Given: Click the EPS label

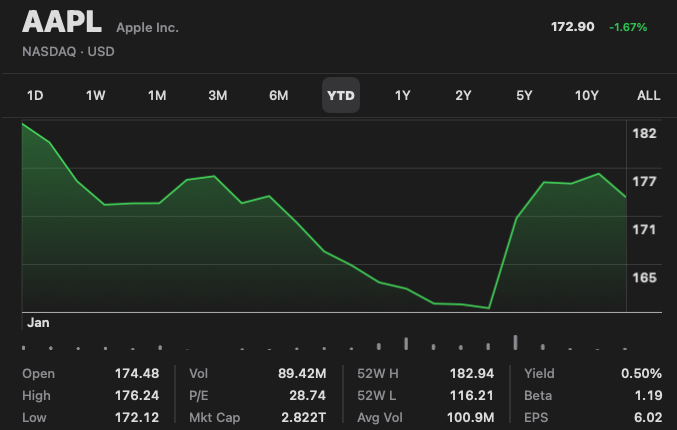Looking at the screenshot, I should click(536, 417).
